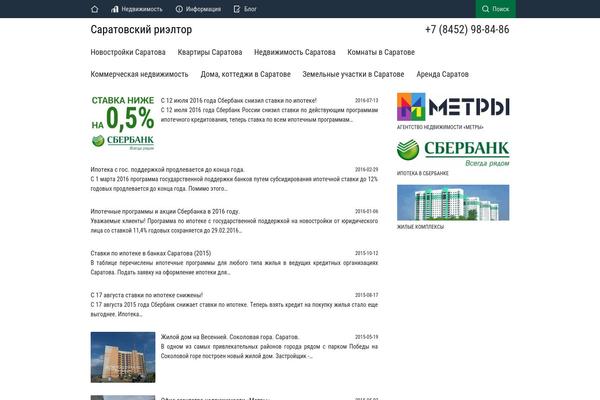Click the edit icon beside Блог
The height and width of the screenshot is (400, 600).
click(237, 9)
